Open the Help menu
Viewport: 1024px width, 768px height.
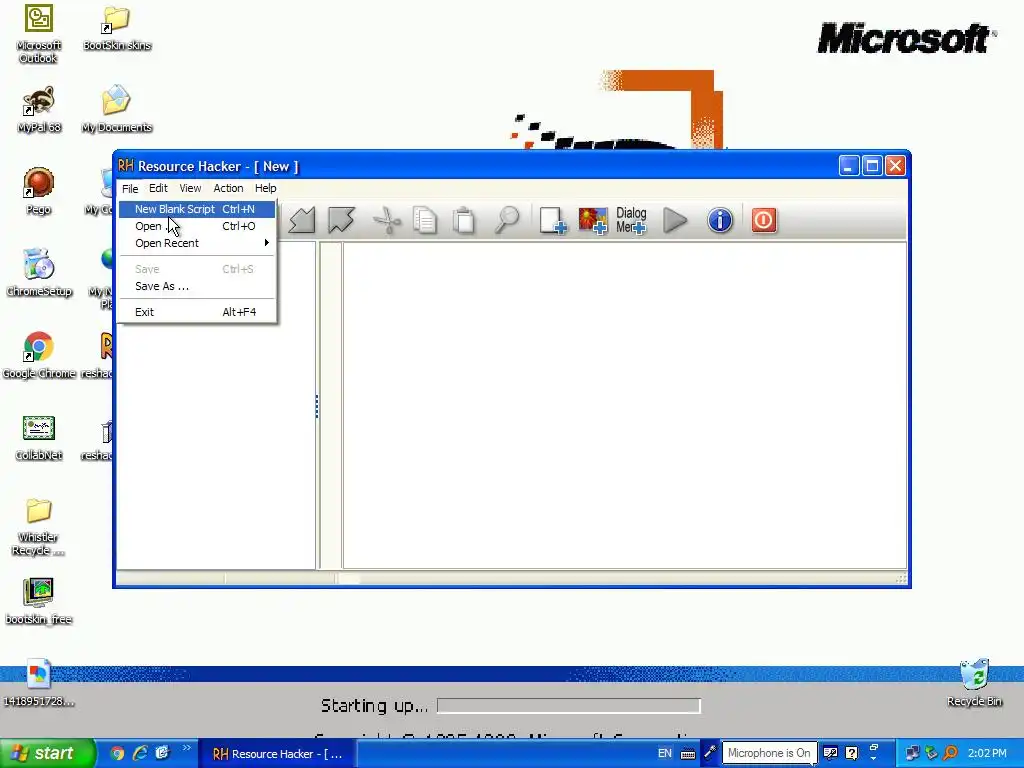[x=265, y=188]
